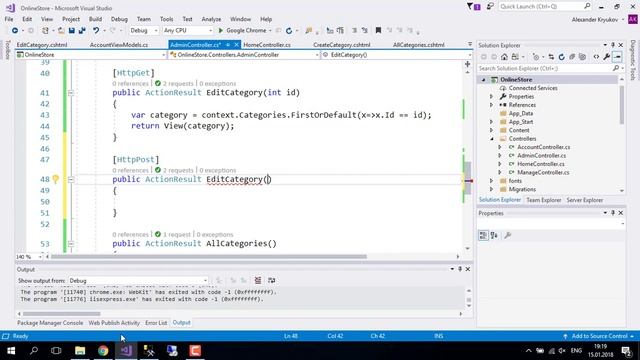Close the AdminController.cs tab
Image resolution: width=640 pixels, height=360 pixels.
[236, 45]
